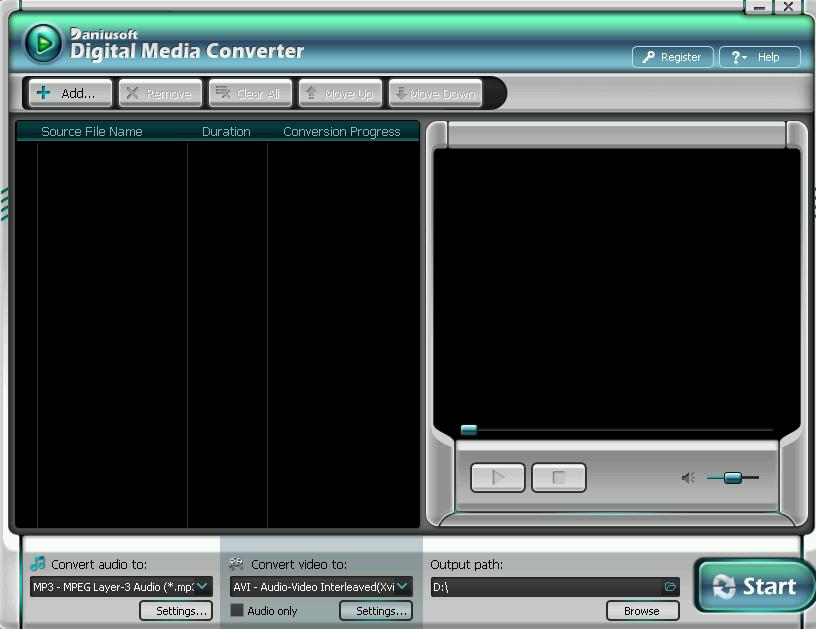Close the converter window
This screenshot has height=629, width=816.
point(788,7)
